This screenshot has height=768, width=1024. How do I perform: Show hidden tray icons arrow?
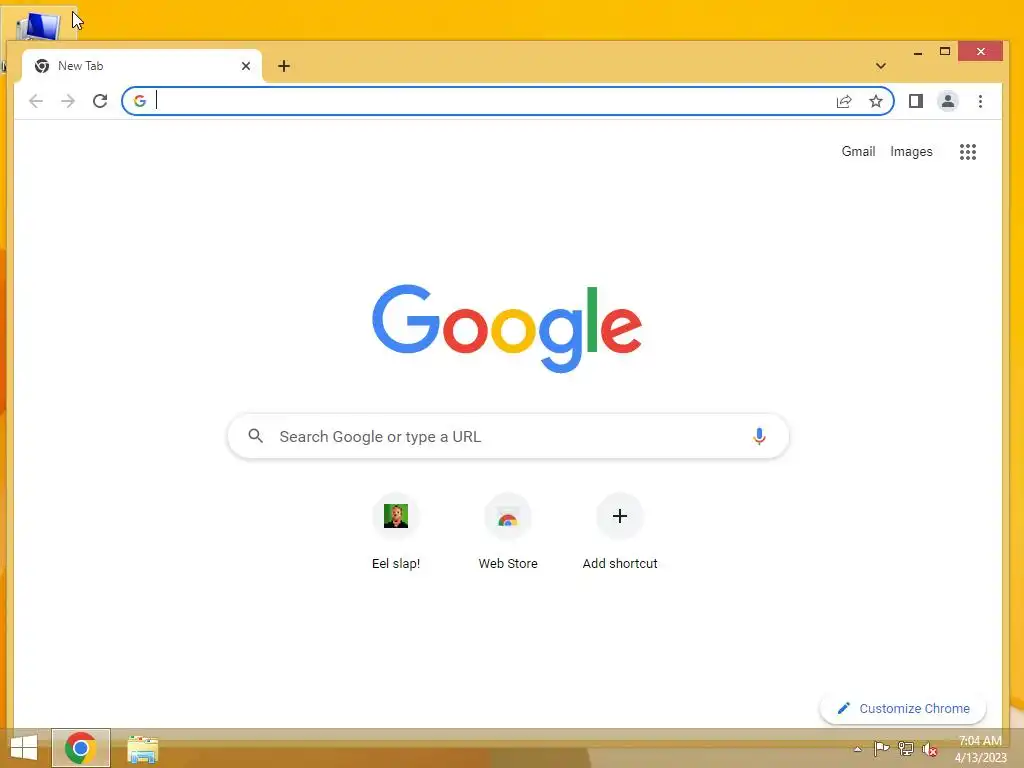[857, 749]
